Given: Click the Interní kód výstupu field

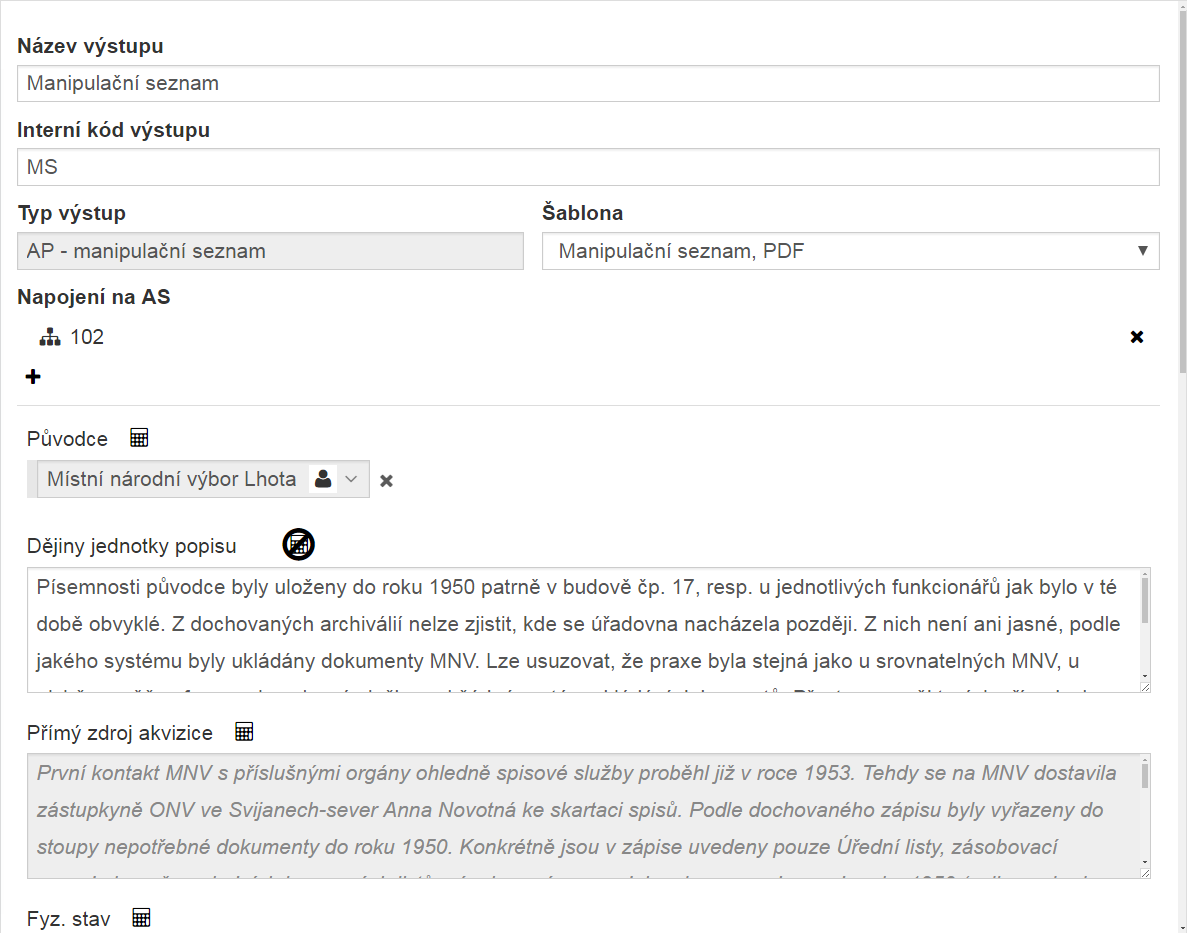Looking at the screenshot, I should [x=588, y=167].
